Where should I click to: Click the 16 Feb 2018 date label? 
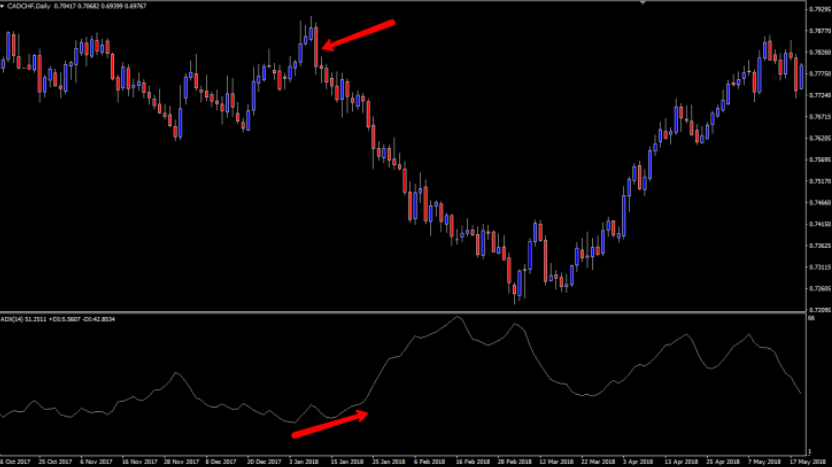(471, 462)
